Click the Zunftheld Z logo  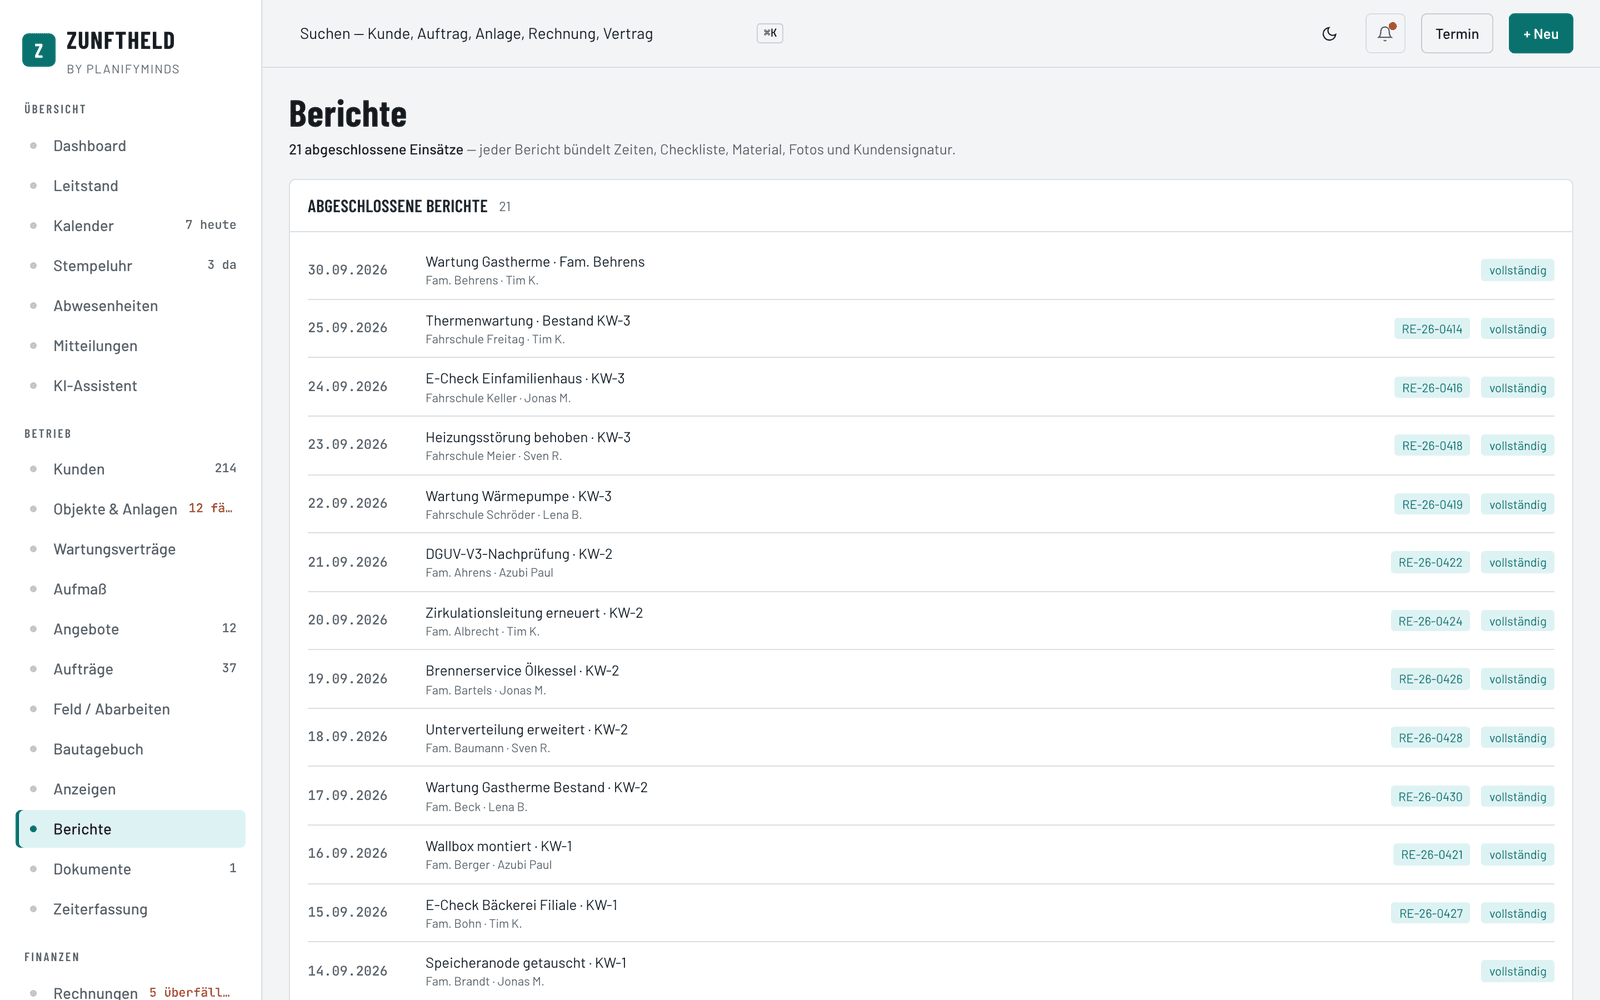click(39, 50)
